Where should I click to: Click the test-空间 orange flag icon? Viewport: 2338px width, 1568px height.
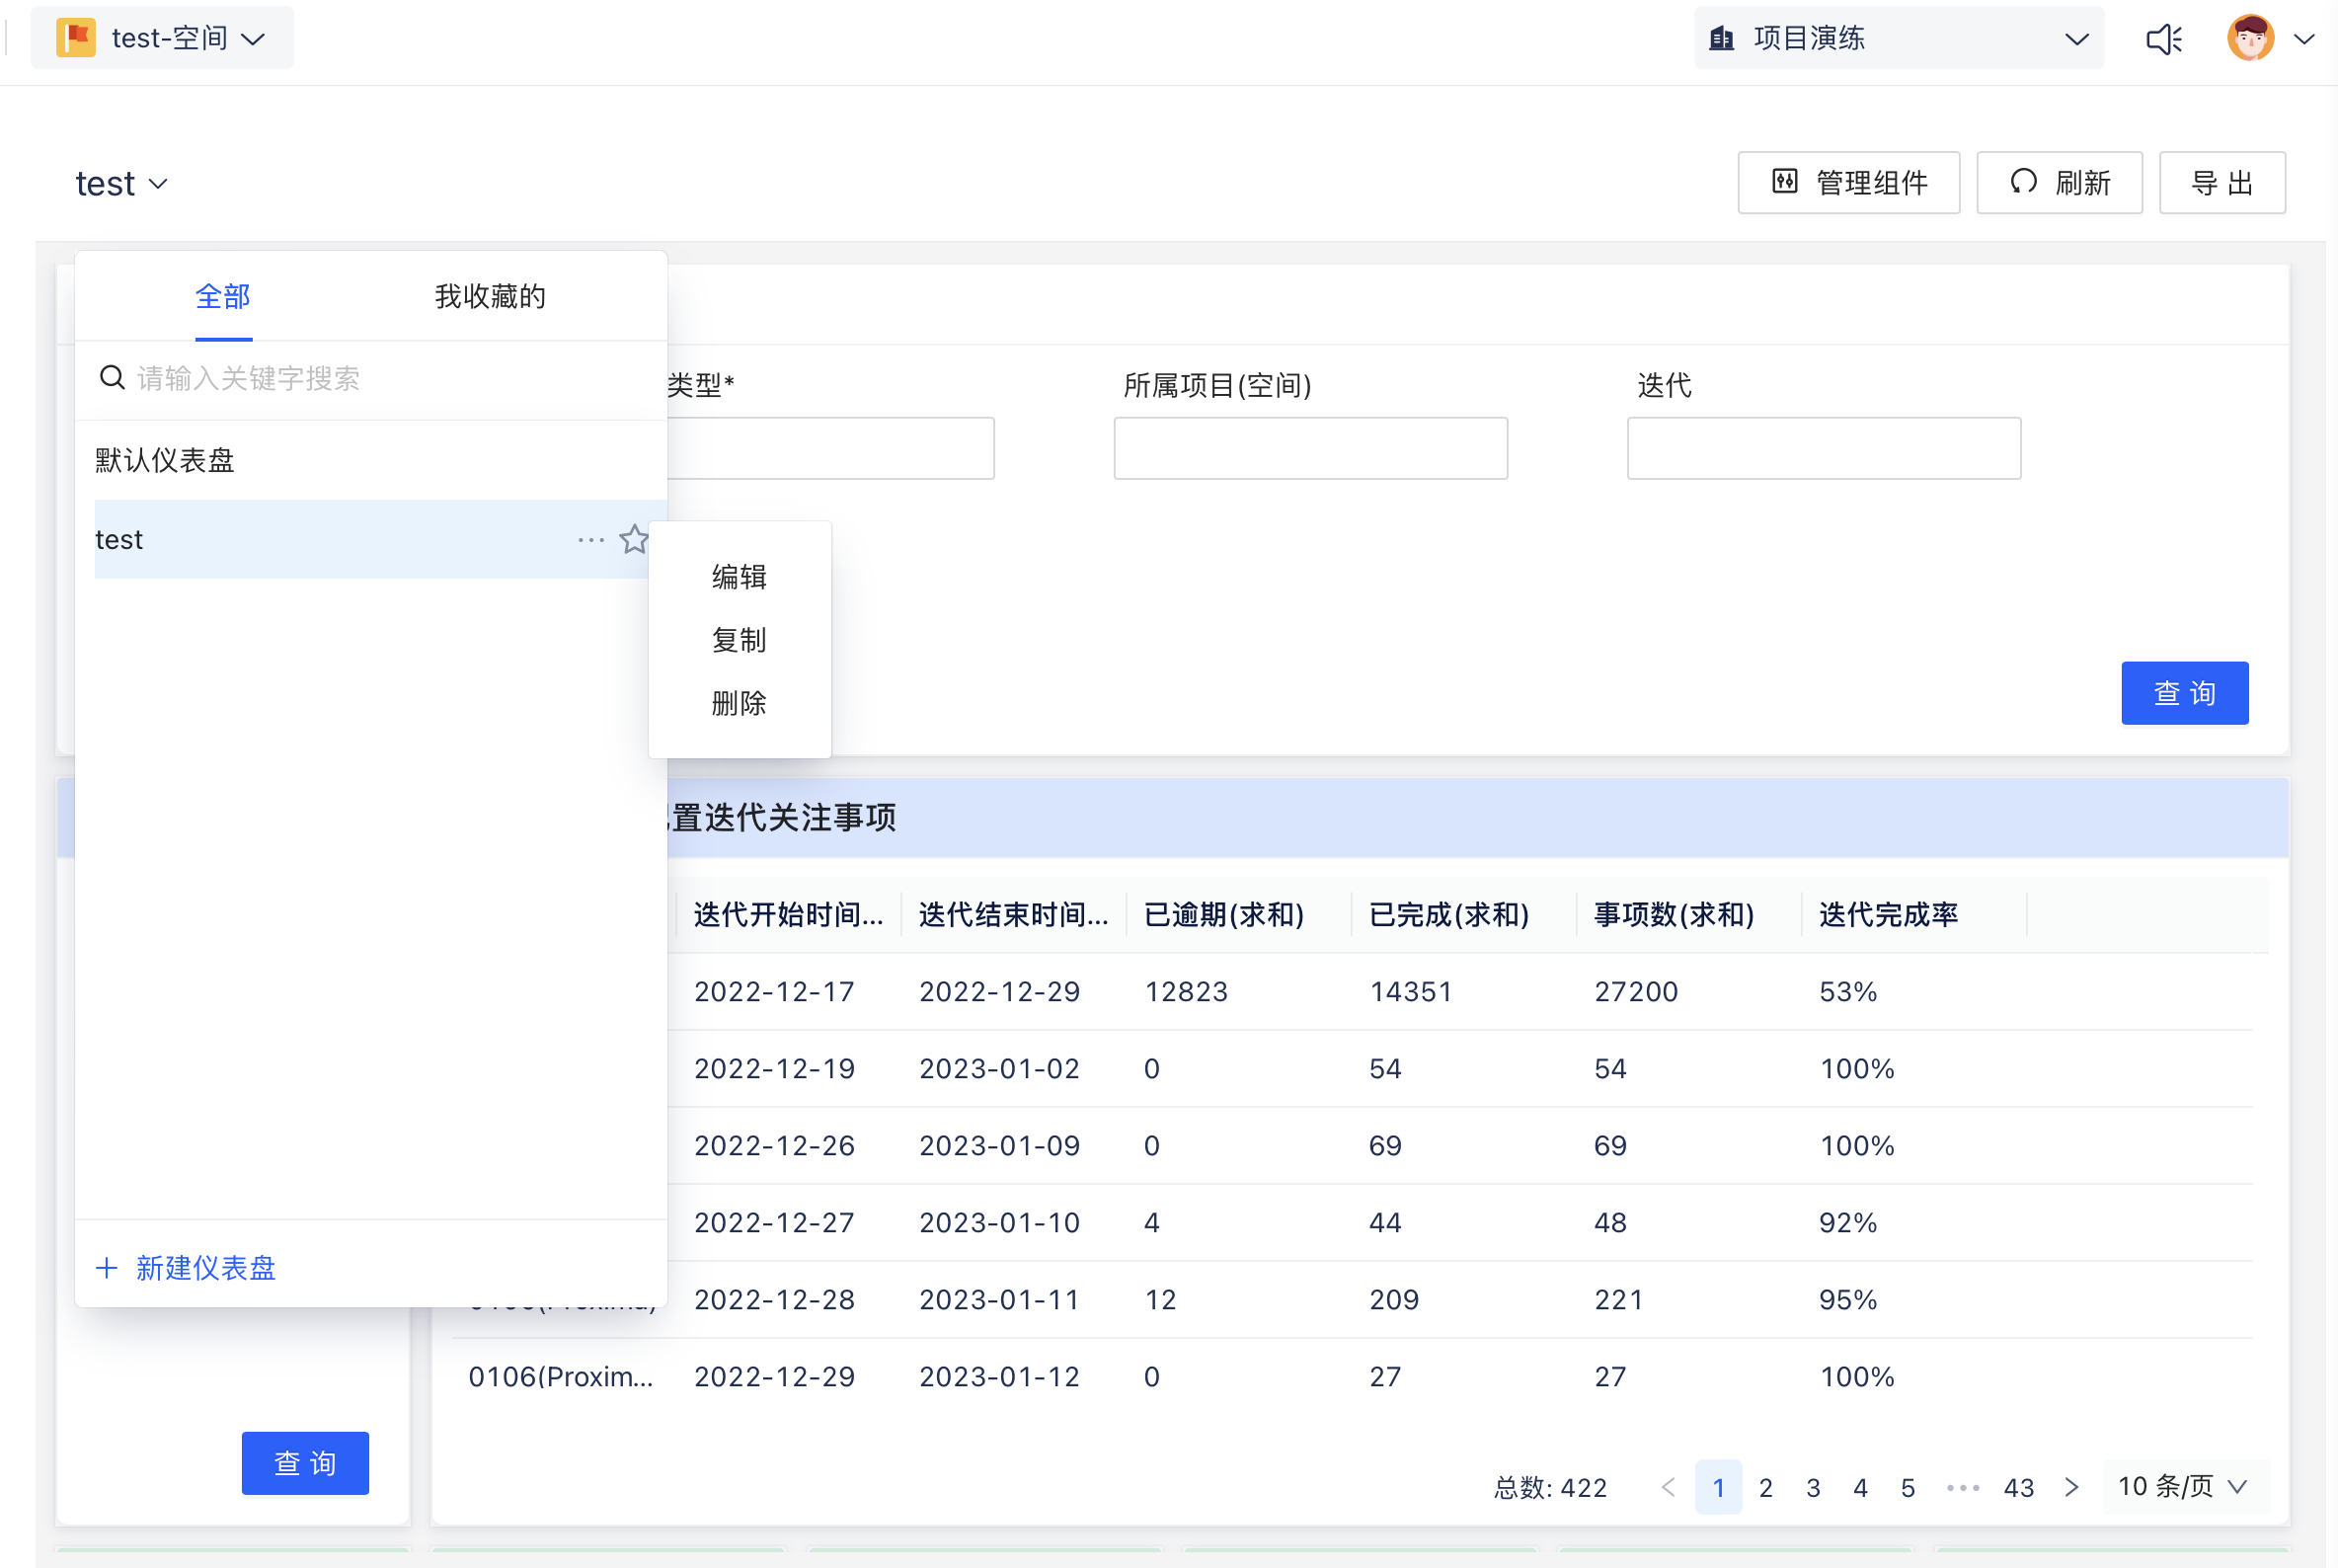click(x=76, y=38)
